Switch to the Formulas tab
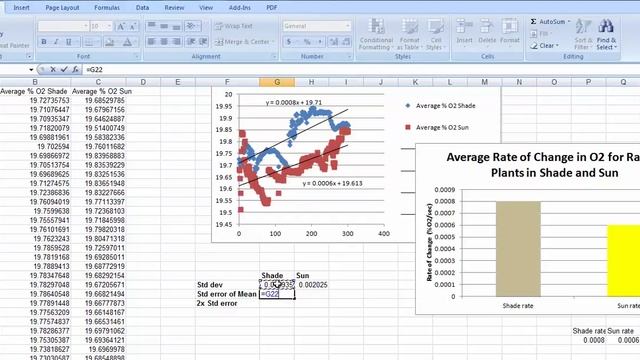The image size is (640, 360). click(107, 7)
